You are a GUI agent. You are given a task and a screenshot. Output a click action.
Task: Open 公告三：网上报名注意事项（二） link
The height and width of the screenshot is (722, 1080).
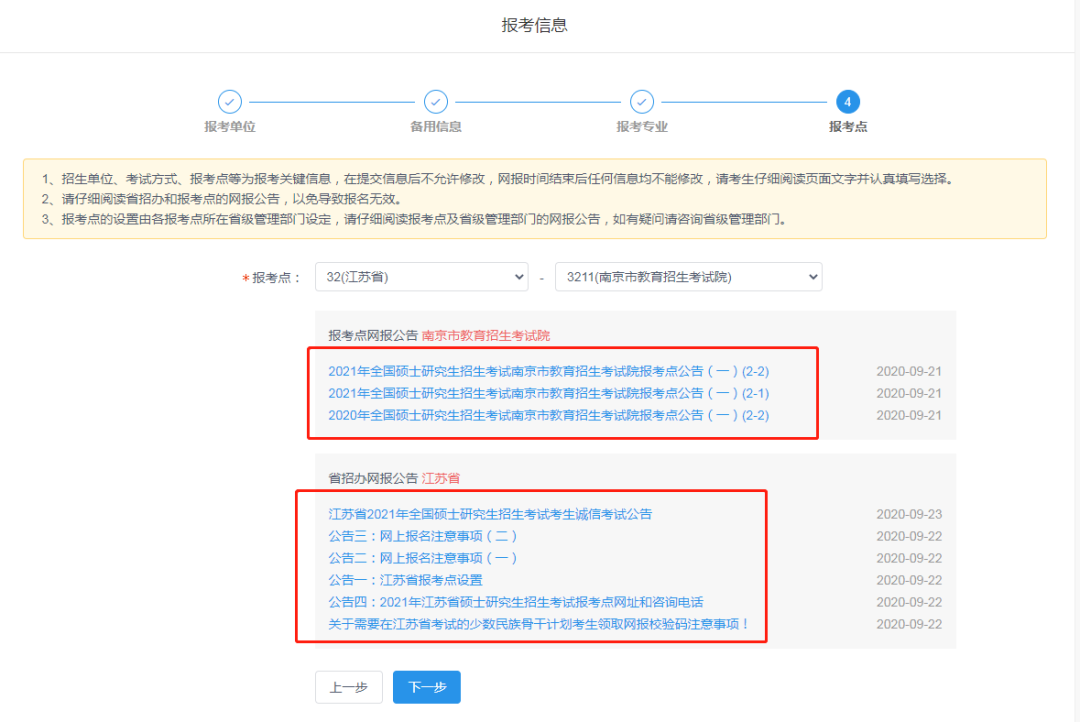point(422,536)
